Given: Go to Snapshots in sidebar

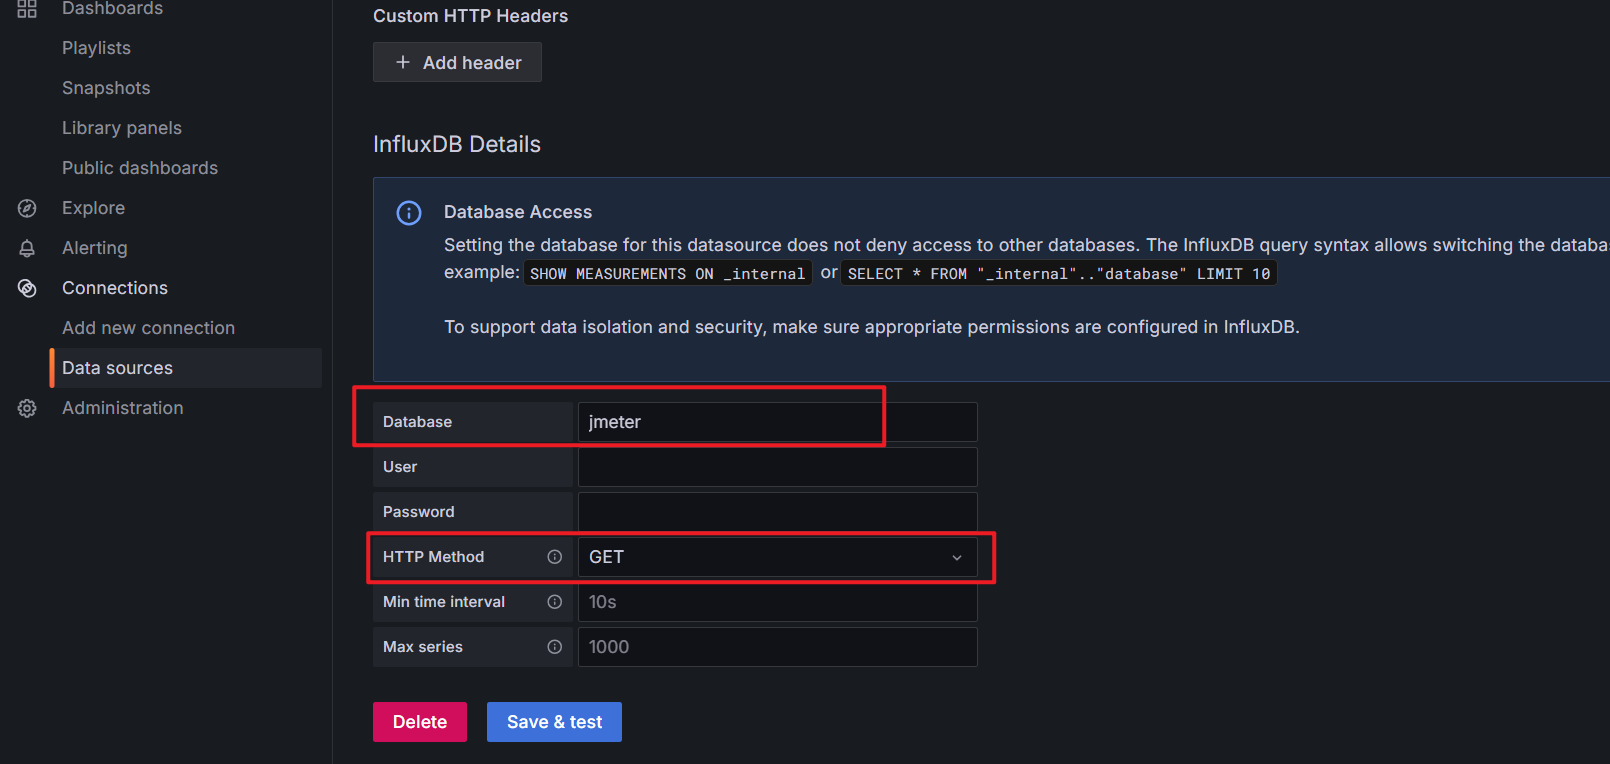Looking at the screenshot, I should [x=106, y=88].
